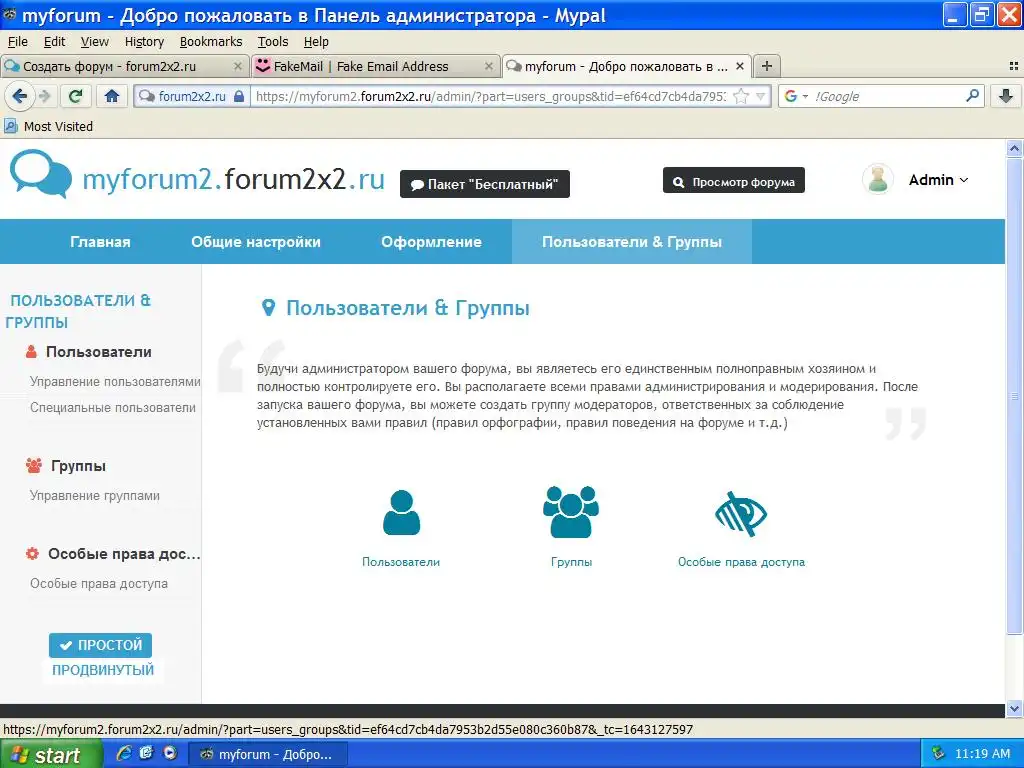This screenshot has height=768, width=1024.
Task: Close the active myforum tab
Action: (739, 66)
